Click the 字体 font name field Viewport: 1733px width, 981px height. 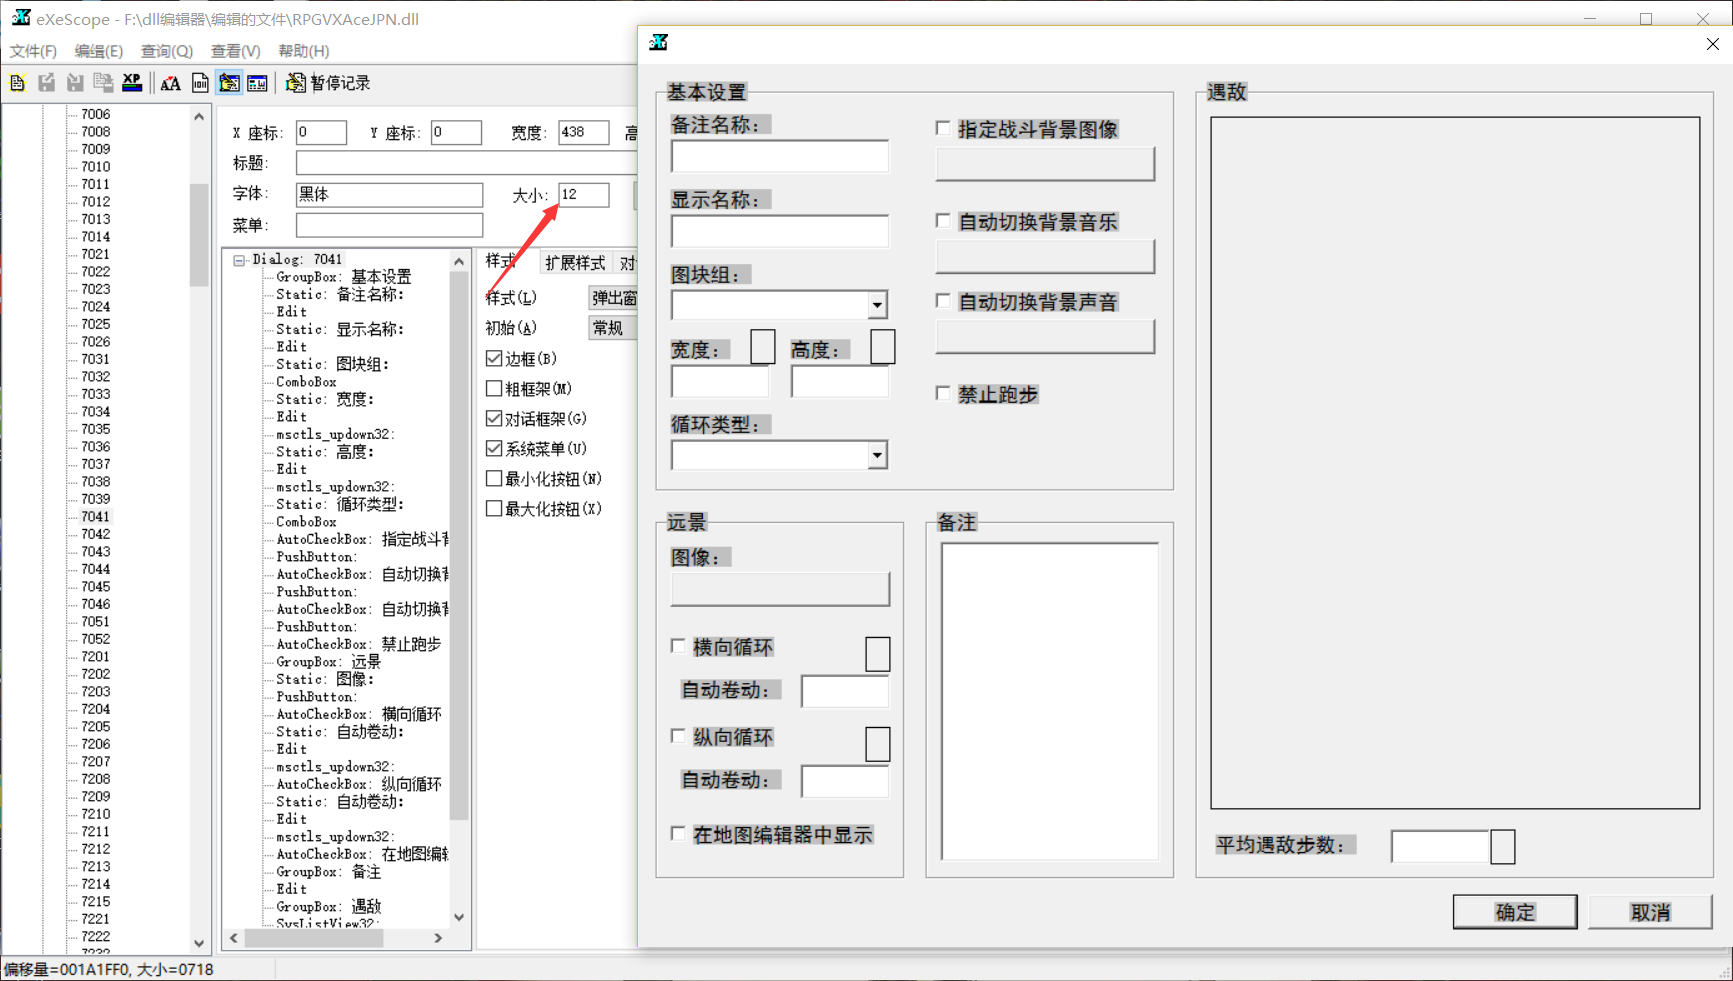389,194
